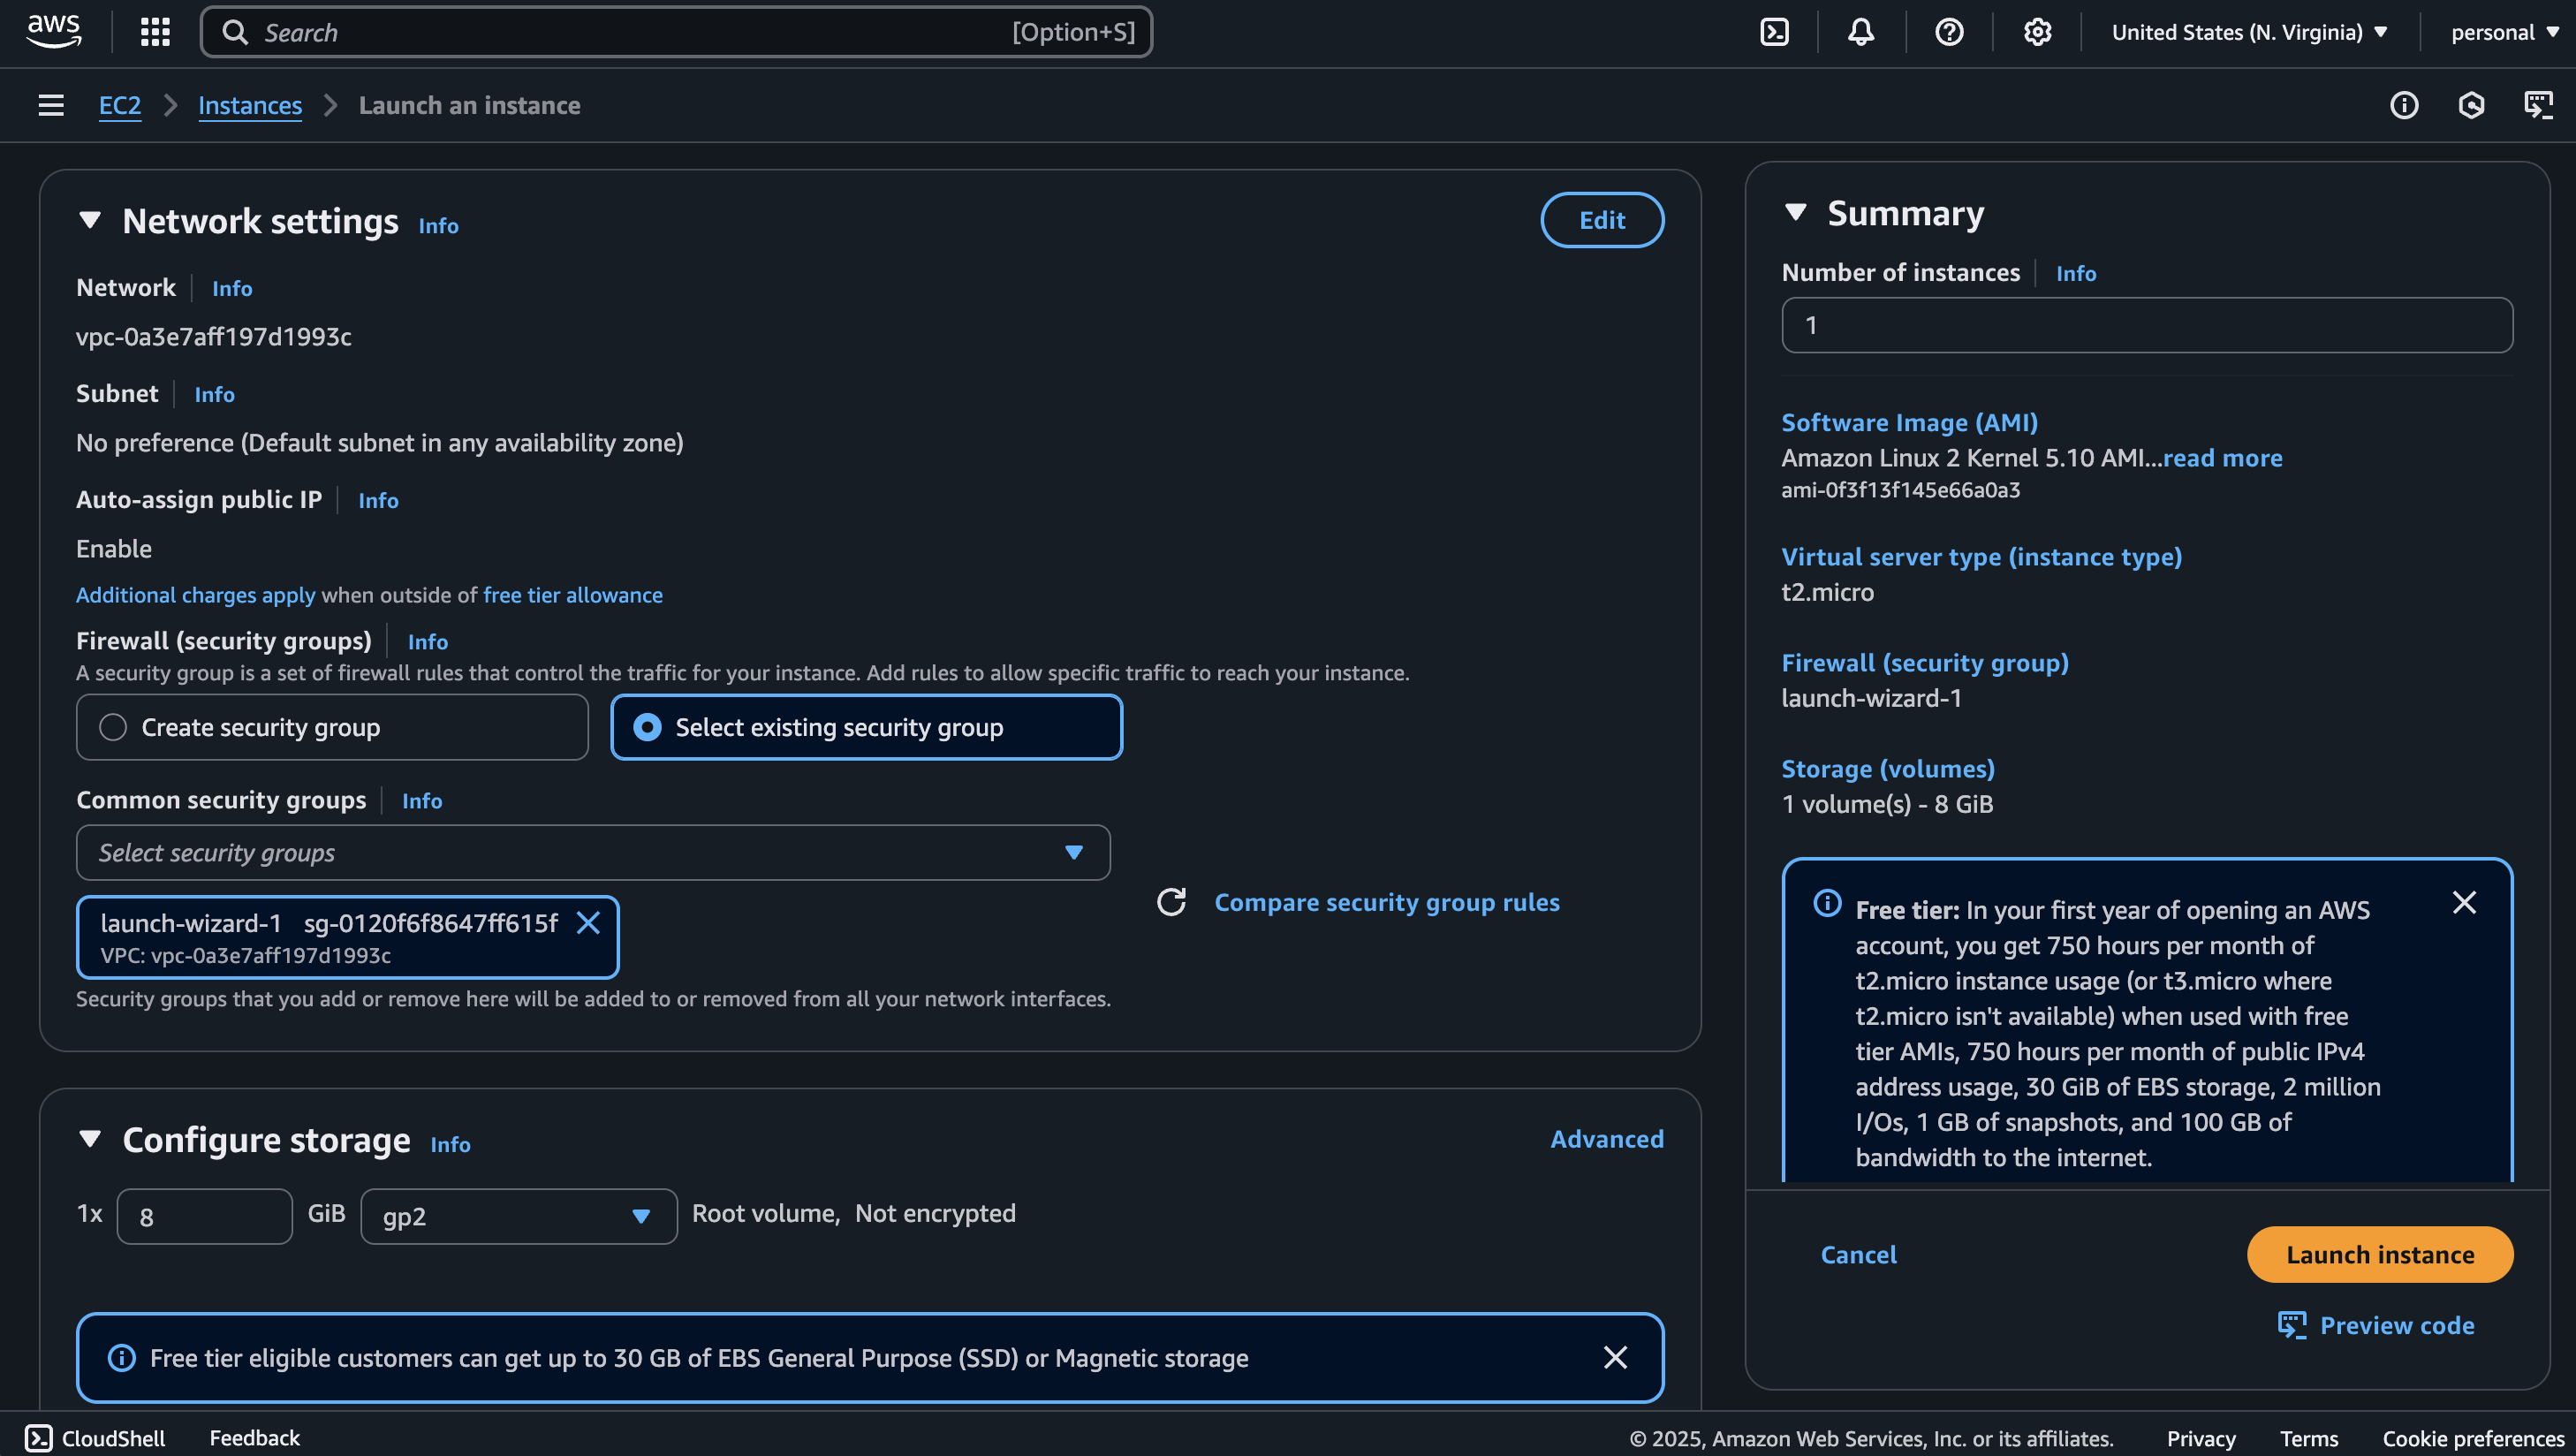
Task: Open Number of instances Info link
Action: pos(2076,273)
